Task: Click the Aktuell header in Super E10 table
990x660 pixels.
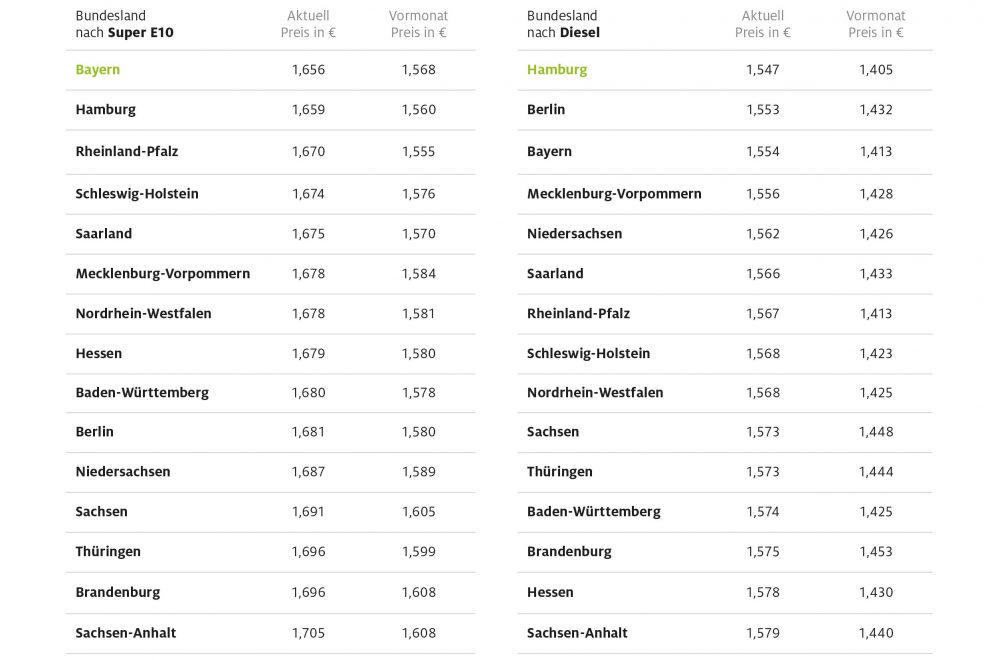Action: (308, 25)
